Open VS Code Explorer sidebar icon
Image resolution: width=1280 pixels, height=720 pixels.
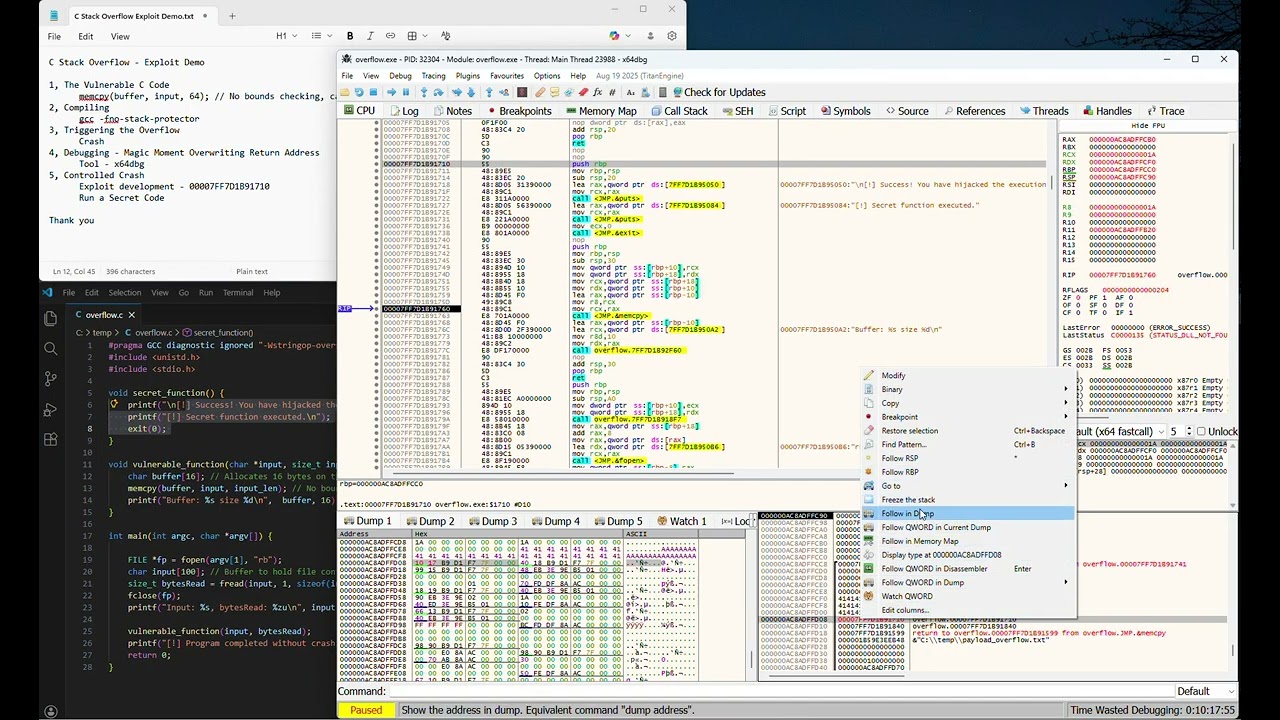click(x=51, y=318)
